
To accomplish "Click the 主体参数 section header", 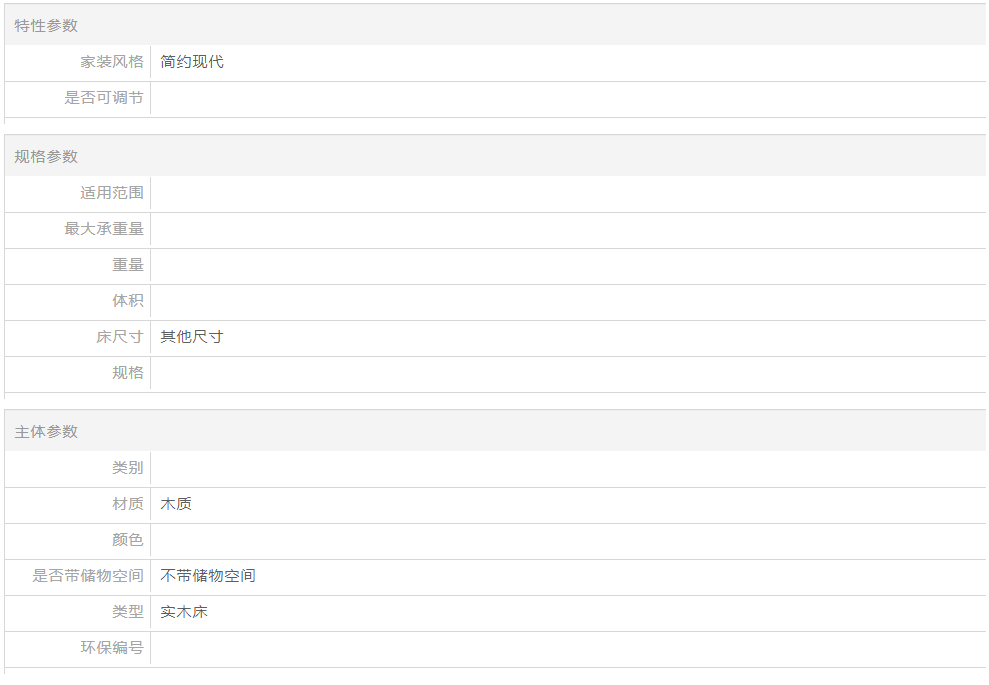I will [46, 432].
